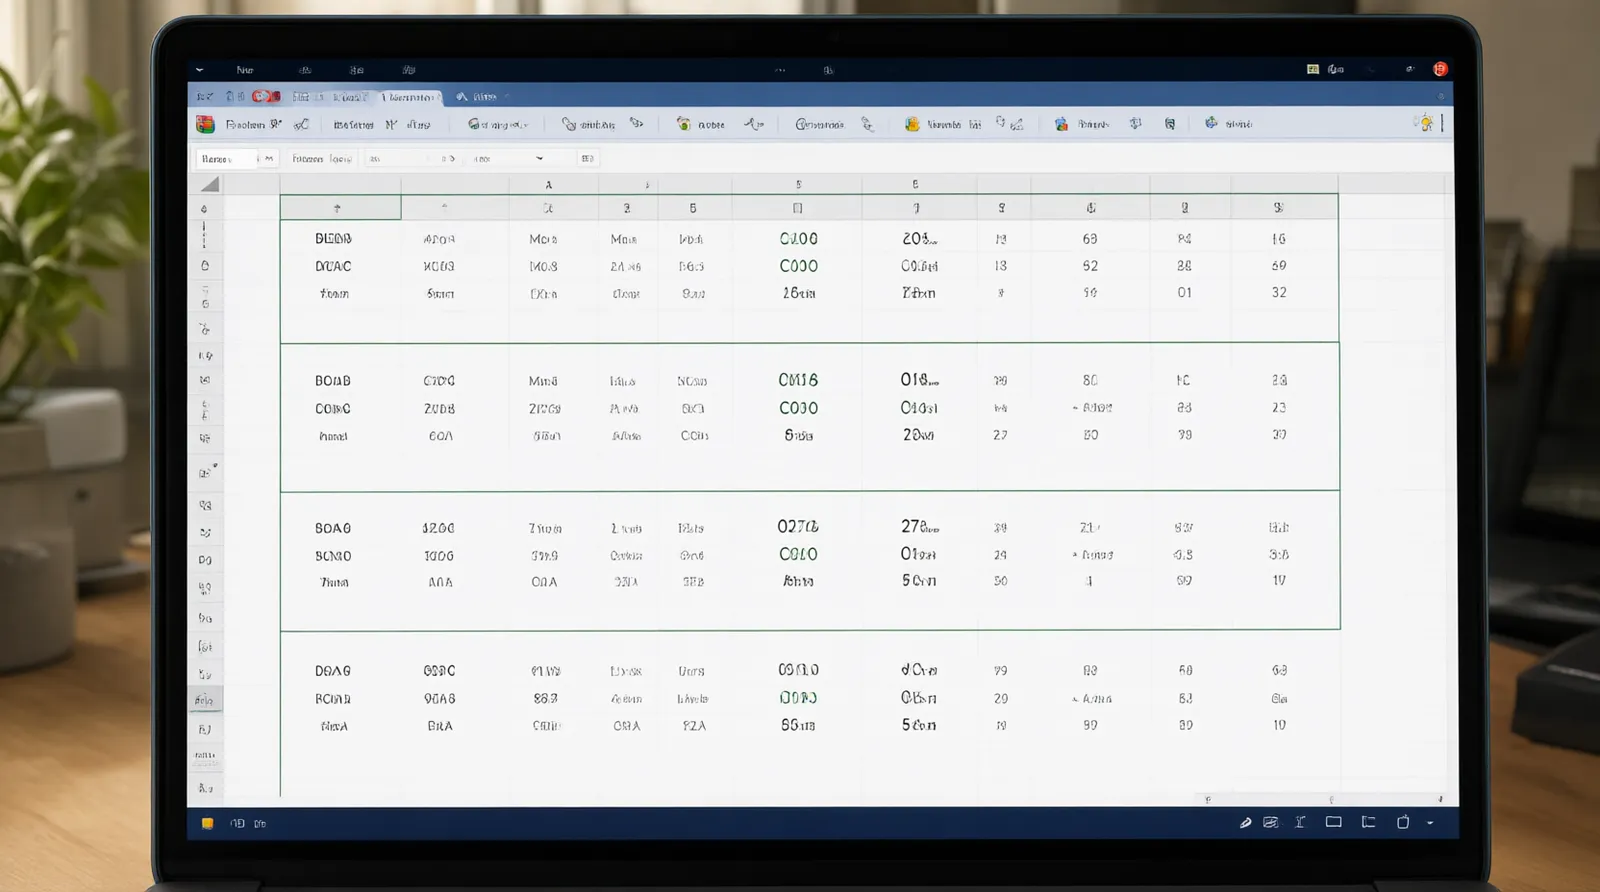Click the select-all triangle at grid corner
The width and height of the screenshot is (1600, 892).
(210, 184)
